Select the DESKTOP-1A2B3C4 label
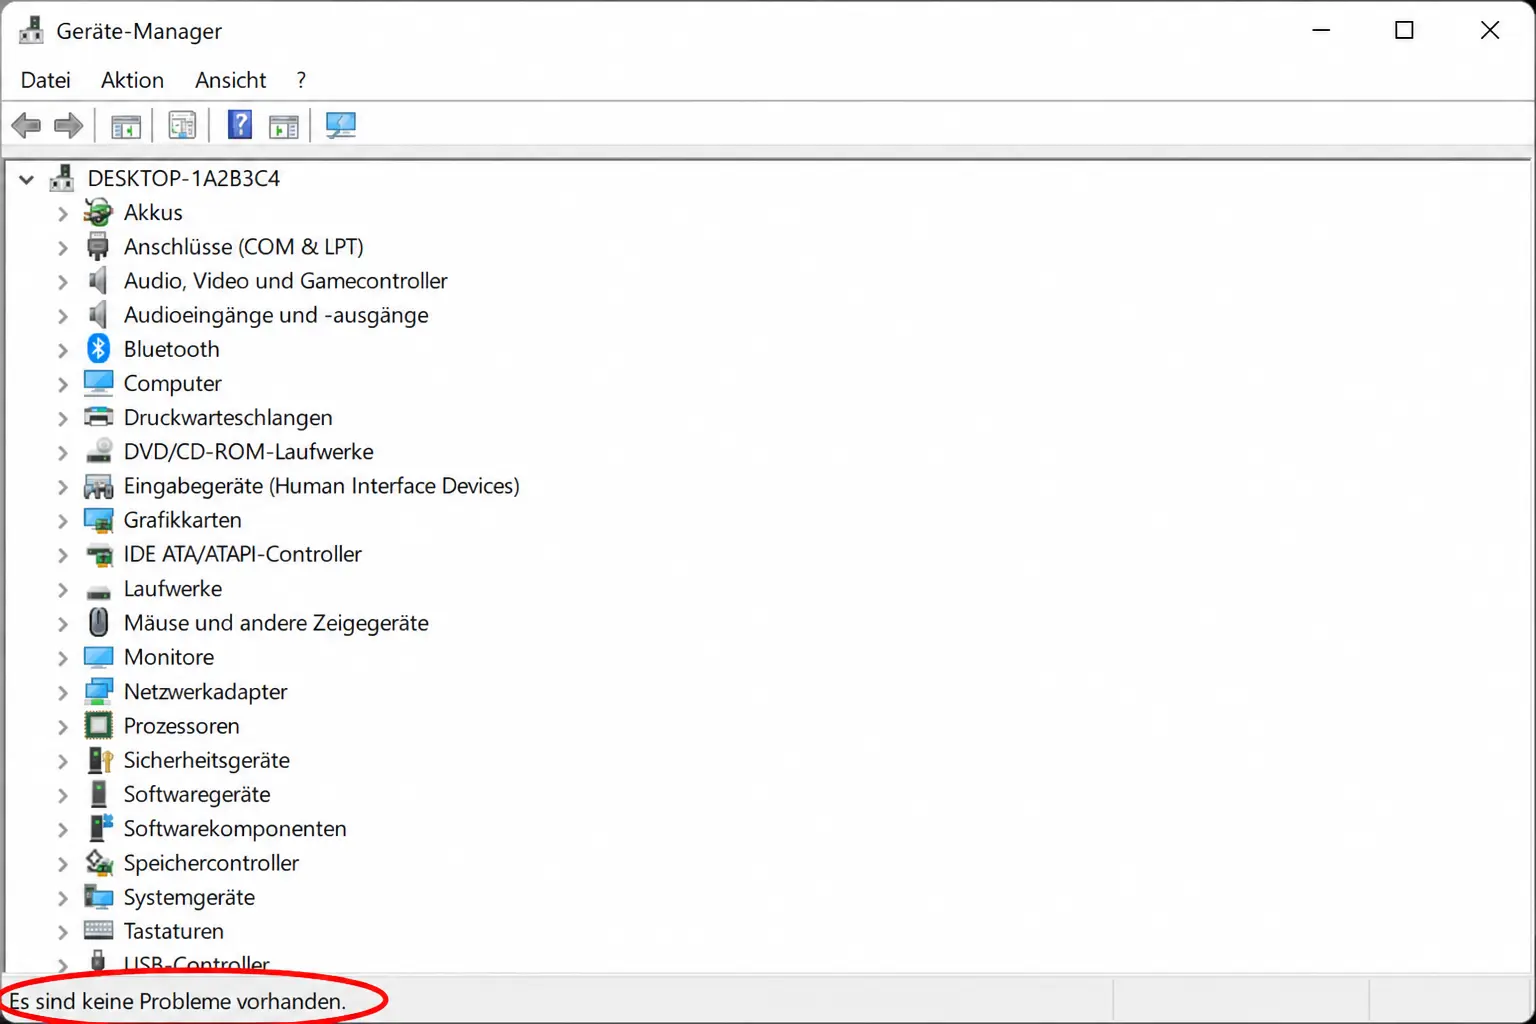The height and width of the screenshot is (1024, 1536). point(184,178)
